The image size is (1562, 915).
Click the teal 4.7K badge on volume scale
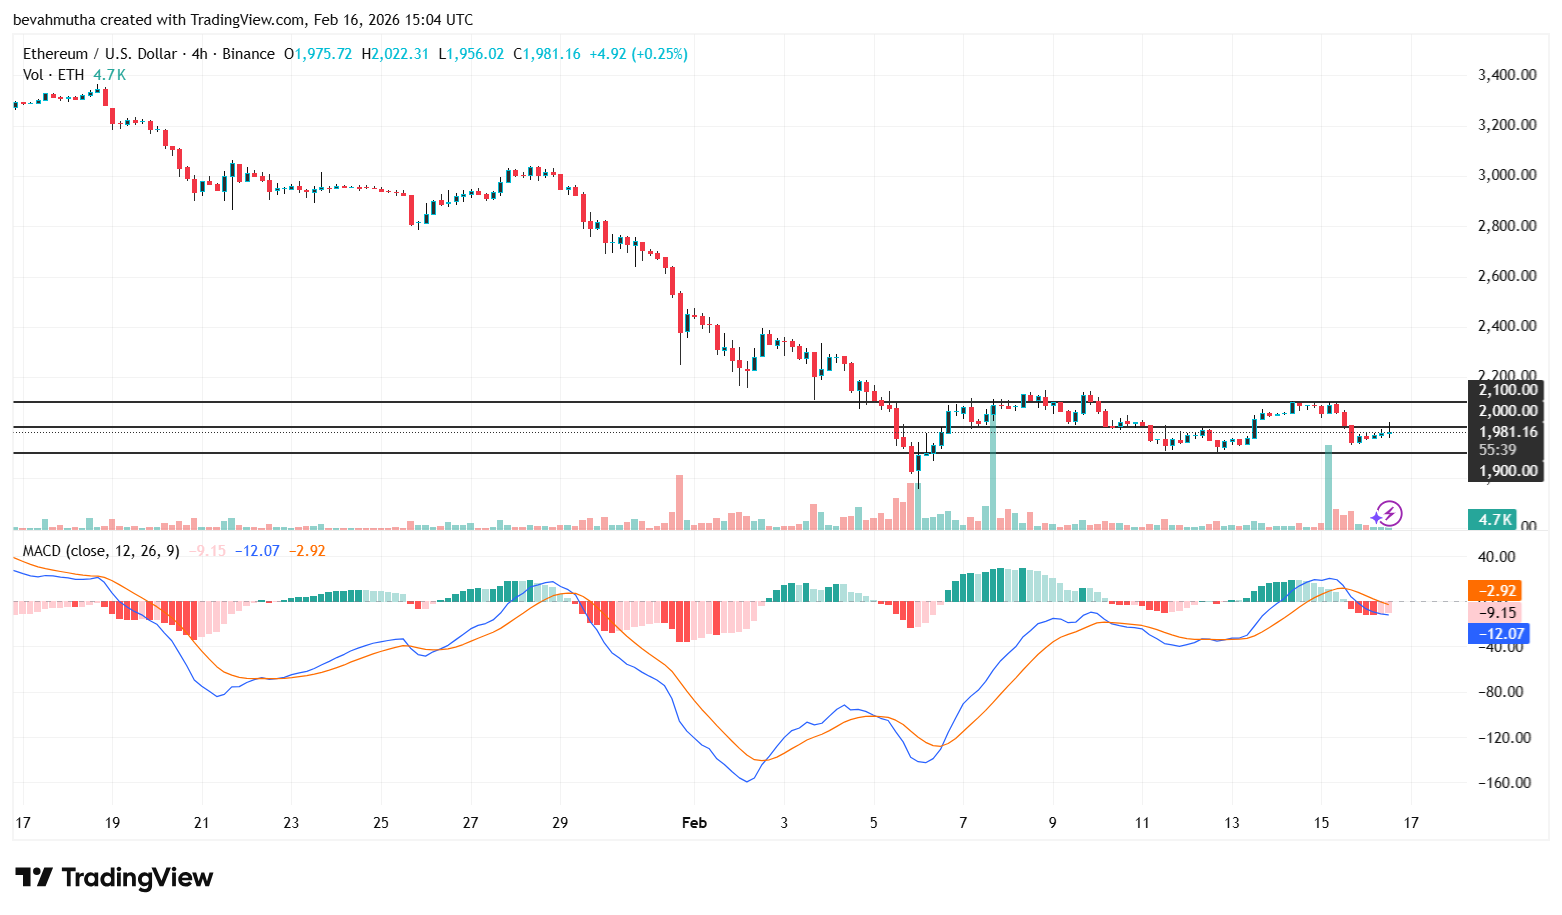pos(1494,519)
